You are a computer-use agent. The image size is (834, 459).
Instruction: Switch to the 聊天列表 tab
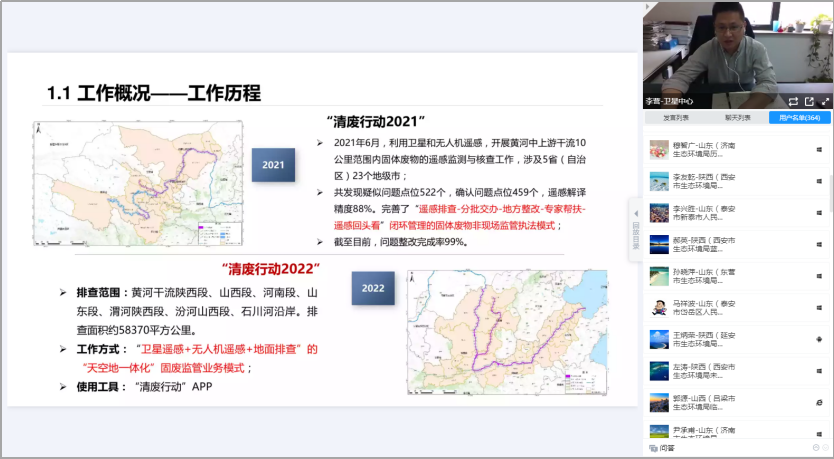tap(737, 118)
